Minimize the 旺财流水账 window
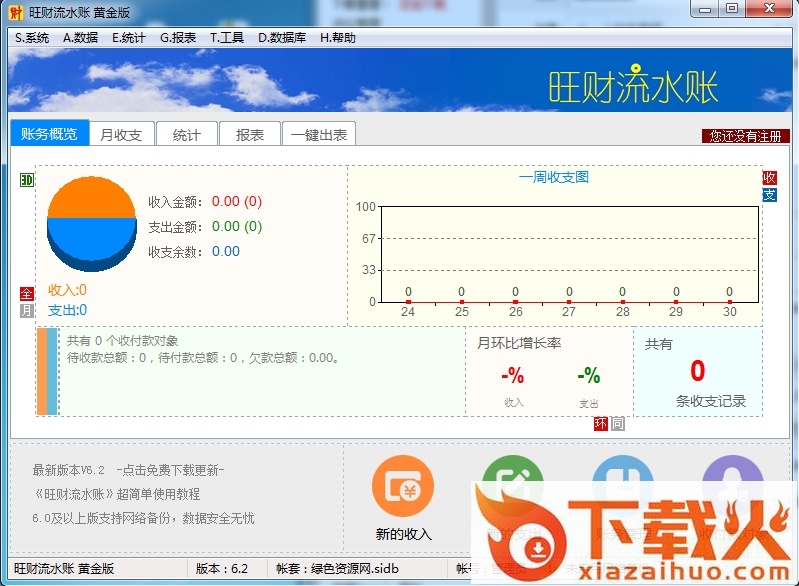The width and height of the screenshot is (799, 586). (705, 9)
